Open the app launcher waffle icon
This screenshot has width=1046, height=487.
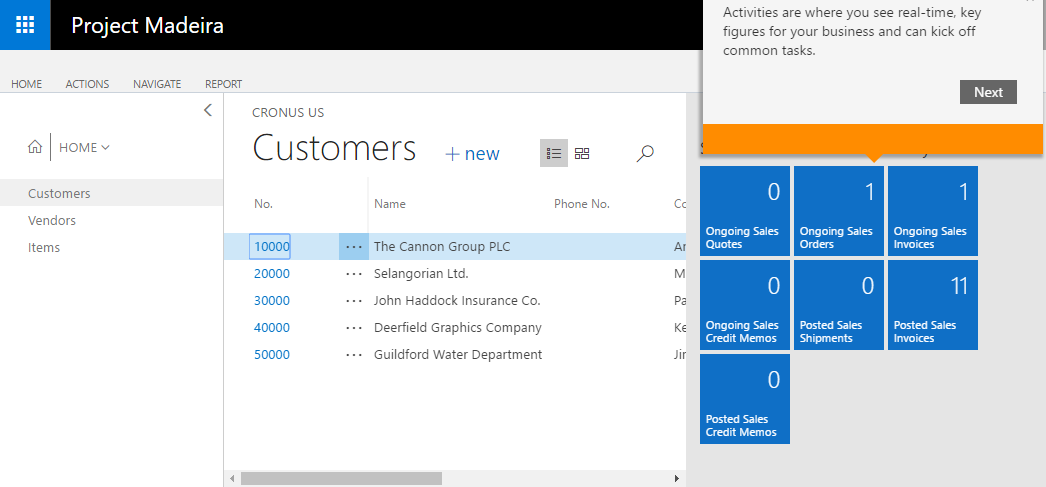[25, 25]
